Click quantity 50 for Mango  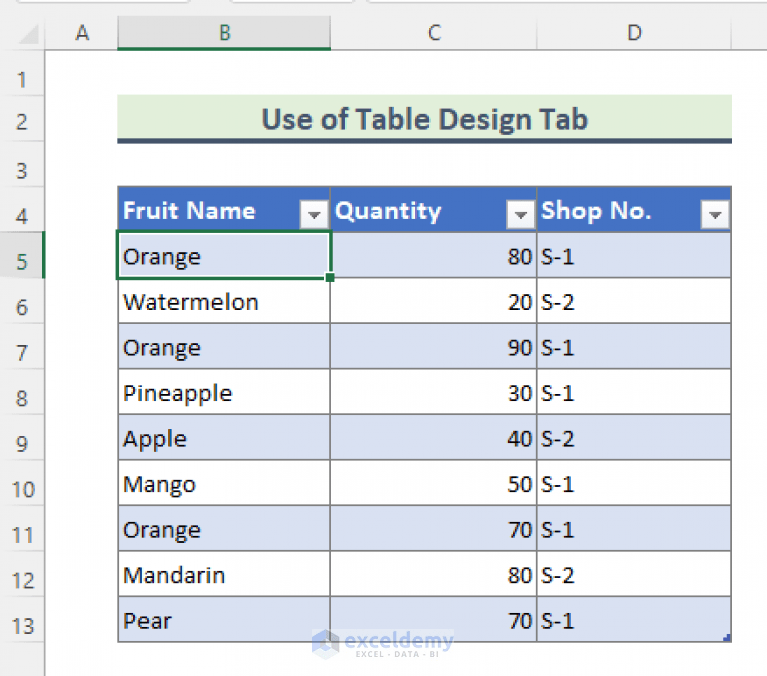point(433,483)
